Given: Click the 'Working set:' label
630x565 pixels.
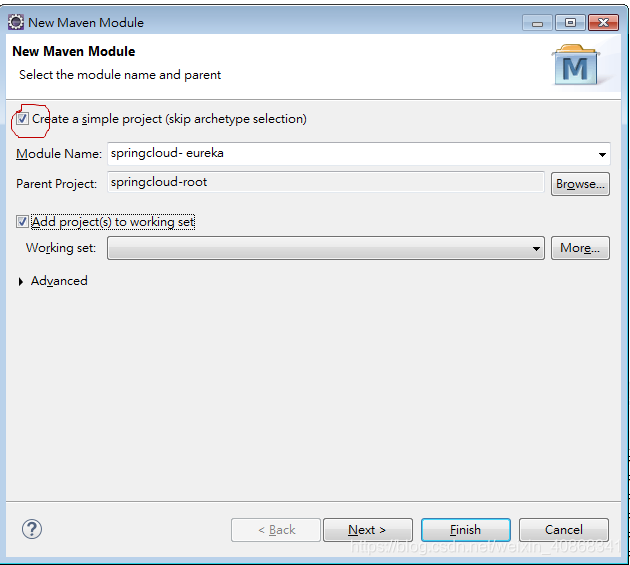Looking at the screenshot, I should (x=61, y=248).
